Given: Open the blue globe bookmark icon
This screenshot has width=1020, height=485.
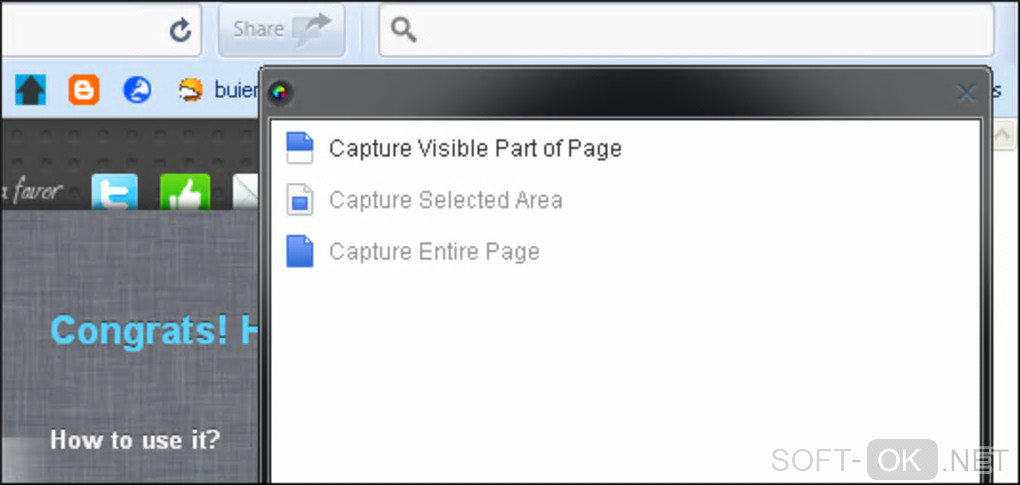Looking at the screenshot, I should pos(137,91).
